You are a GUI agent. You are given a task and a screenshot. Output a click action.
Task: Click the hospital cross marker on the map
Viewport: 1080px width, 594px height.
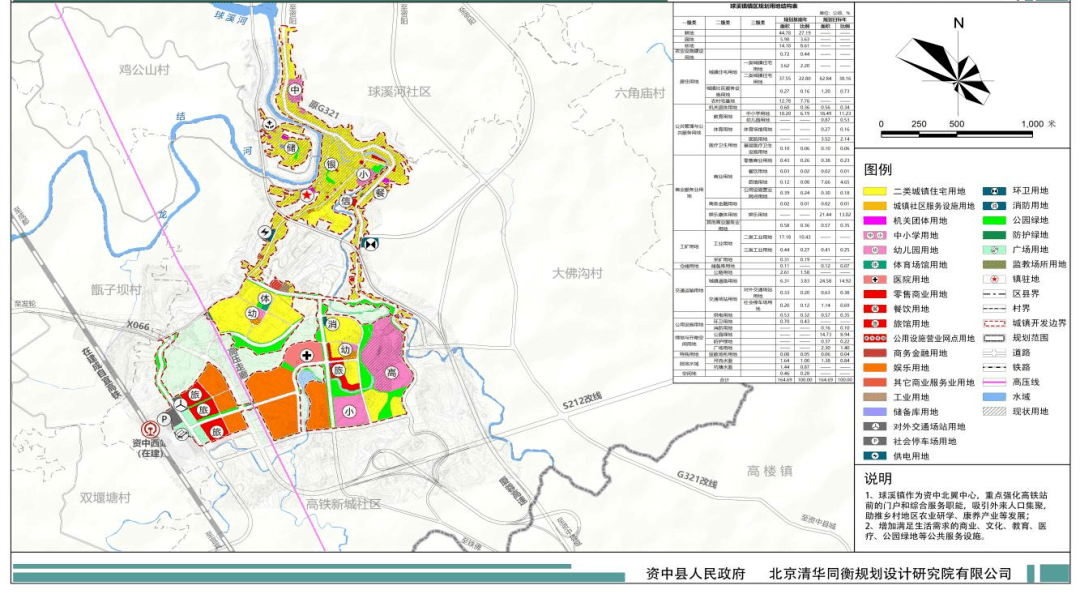pos(307,356)
